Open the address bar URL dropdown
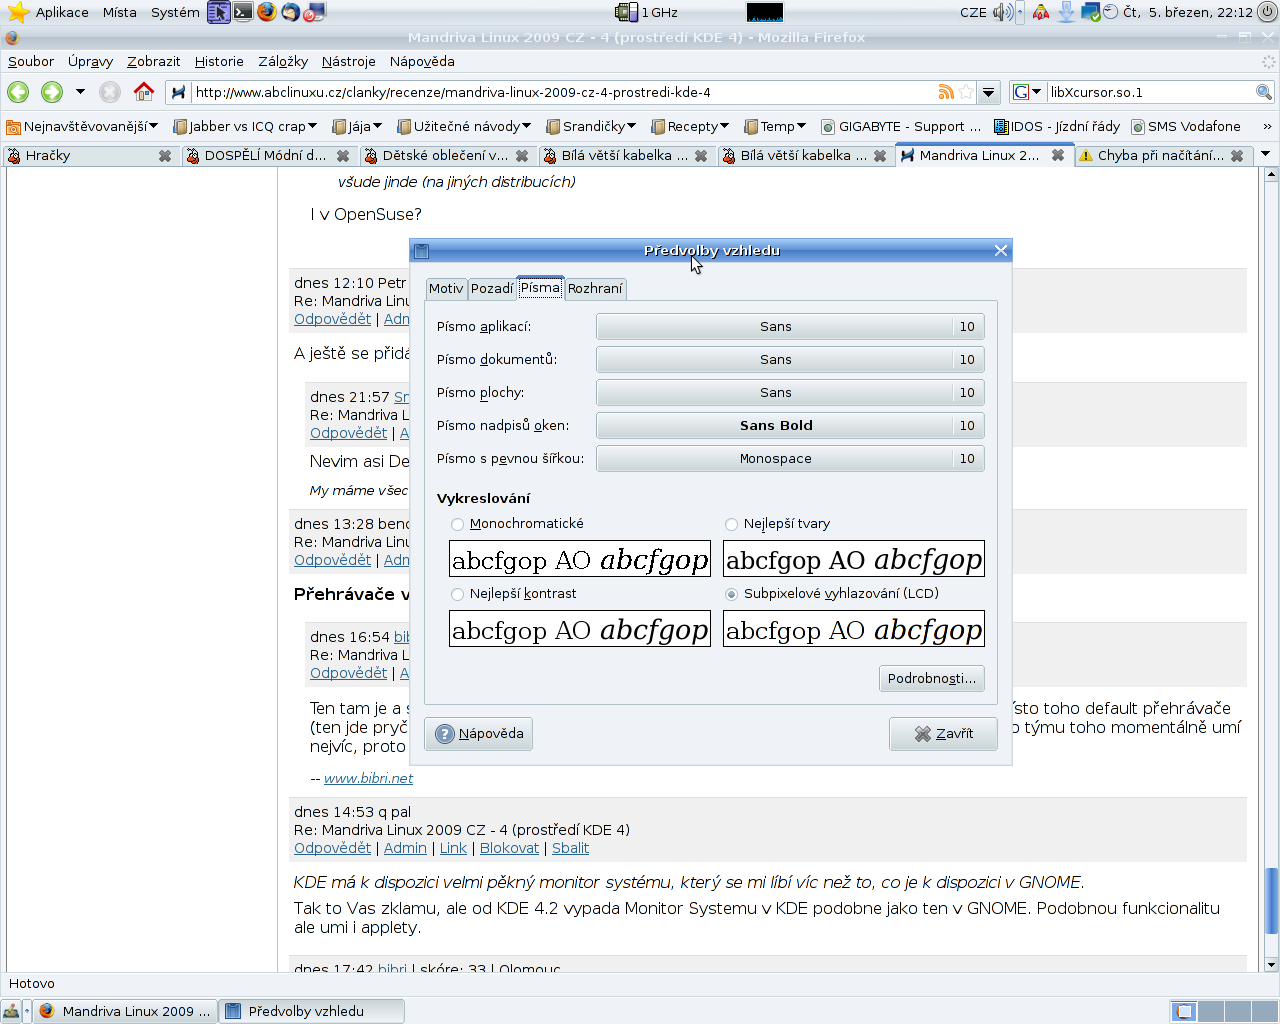 988,92
